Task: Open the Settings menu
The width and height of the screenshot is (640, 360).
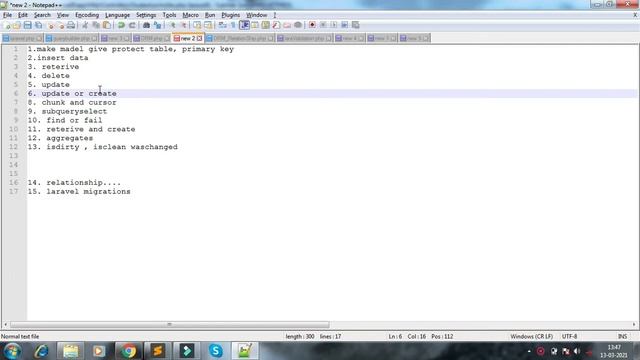Action: coord(146,15)
